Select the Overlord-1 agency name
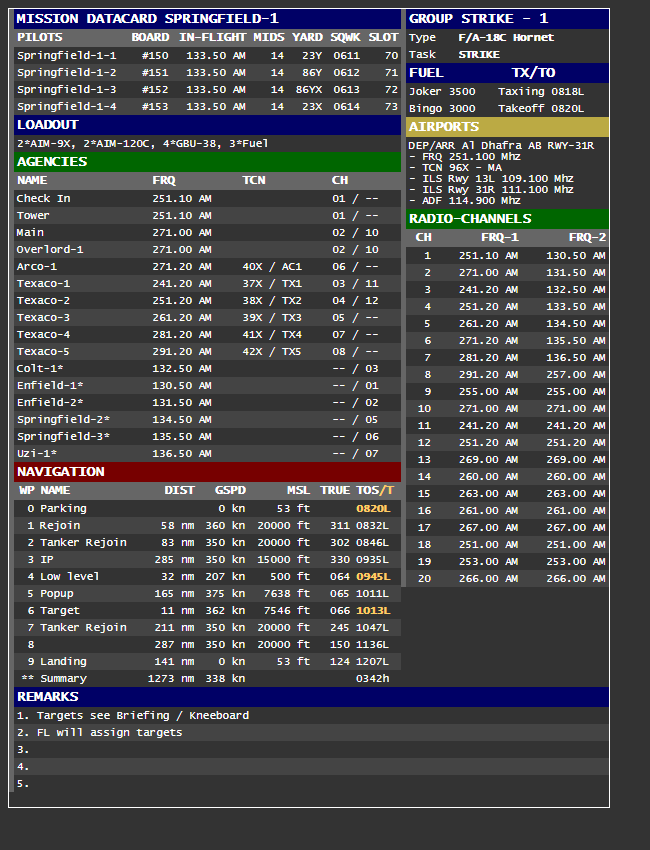This screenshot has width=650, height=850. click(x=49, y=249)
